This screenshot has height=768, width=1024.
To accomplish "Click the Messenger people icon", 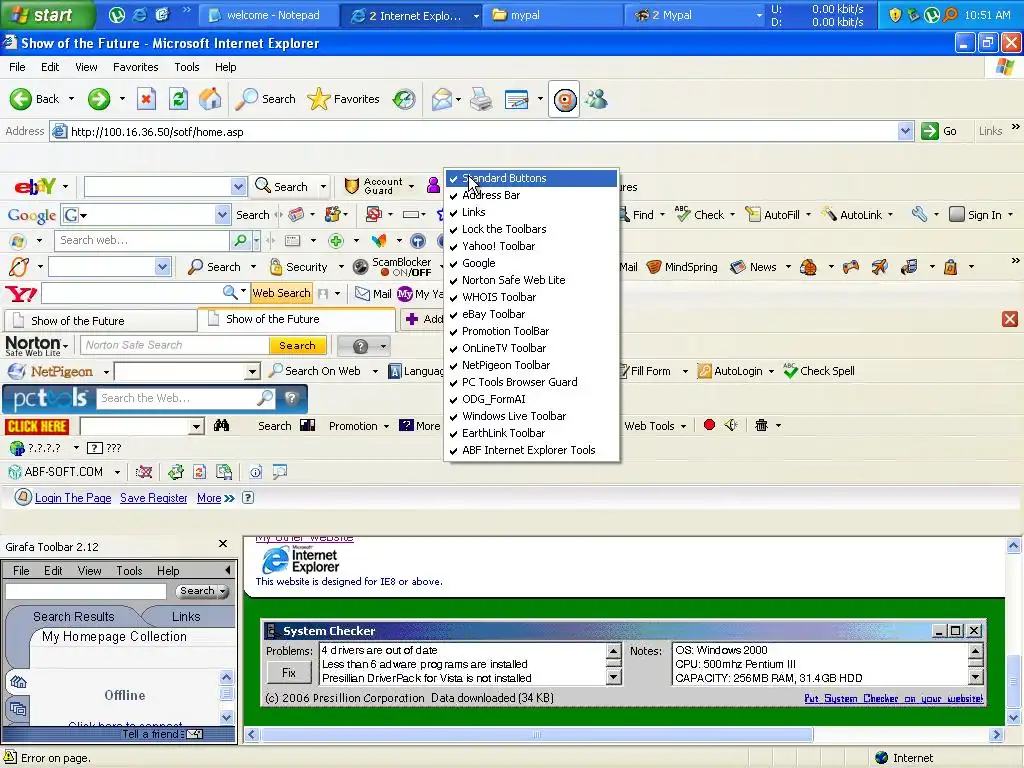I will [596, 99].
